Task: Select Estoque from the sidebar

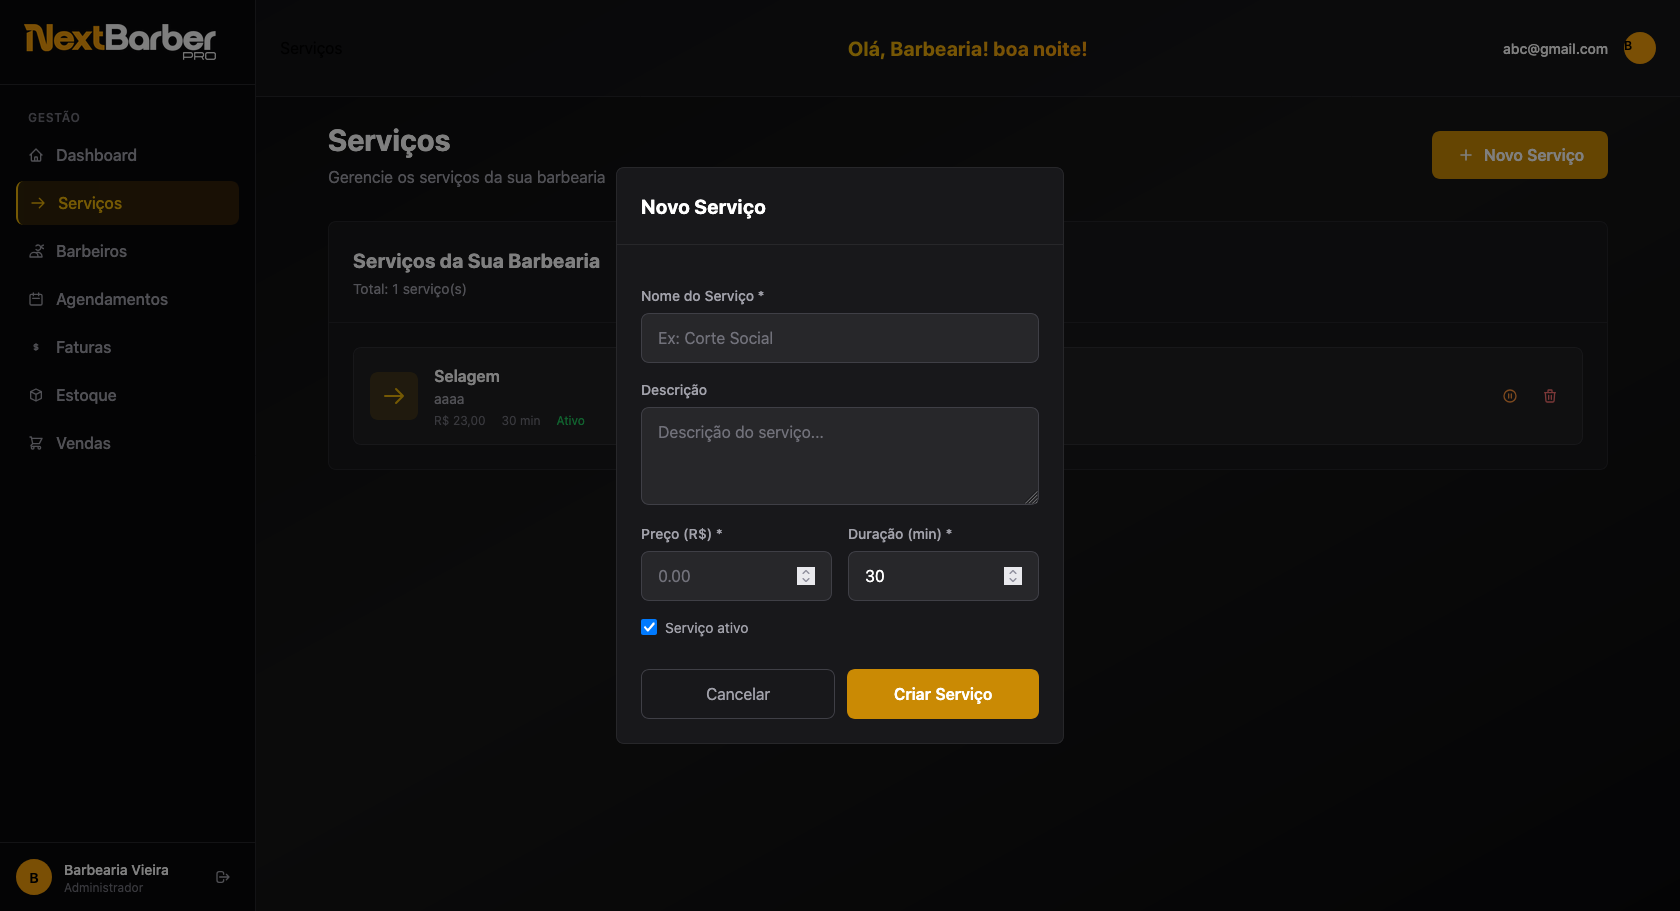Action: pos(86,395)
